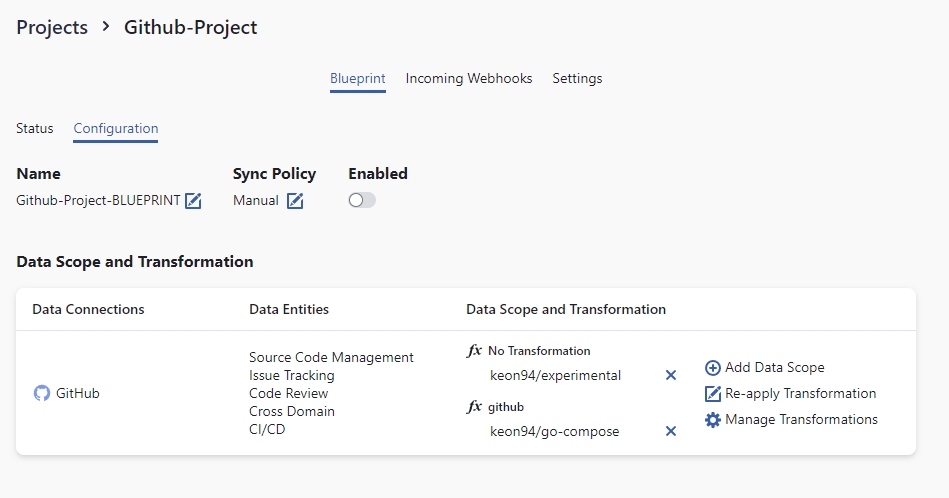Click the Manage Transformations gear icon
This screenshot has height=498, width=949.
713,420
